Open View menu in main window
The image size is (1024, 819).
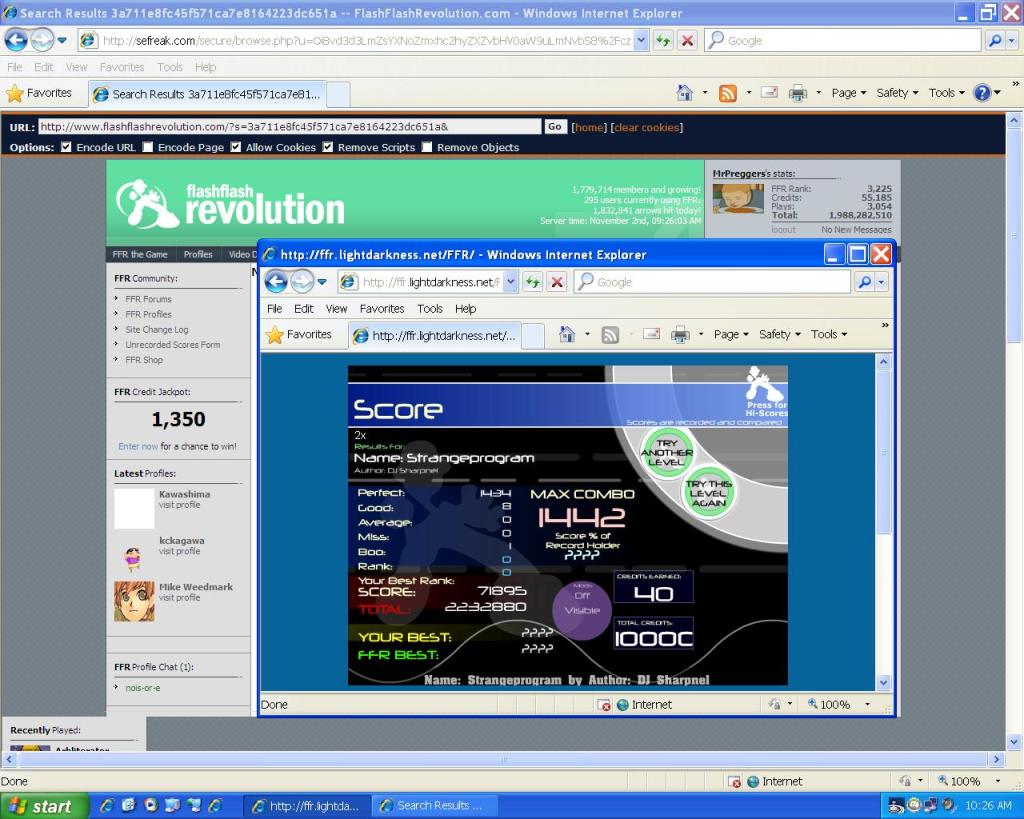[76, 67]
